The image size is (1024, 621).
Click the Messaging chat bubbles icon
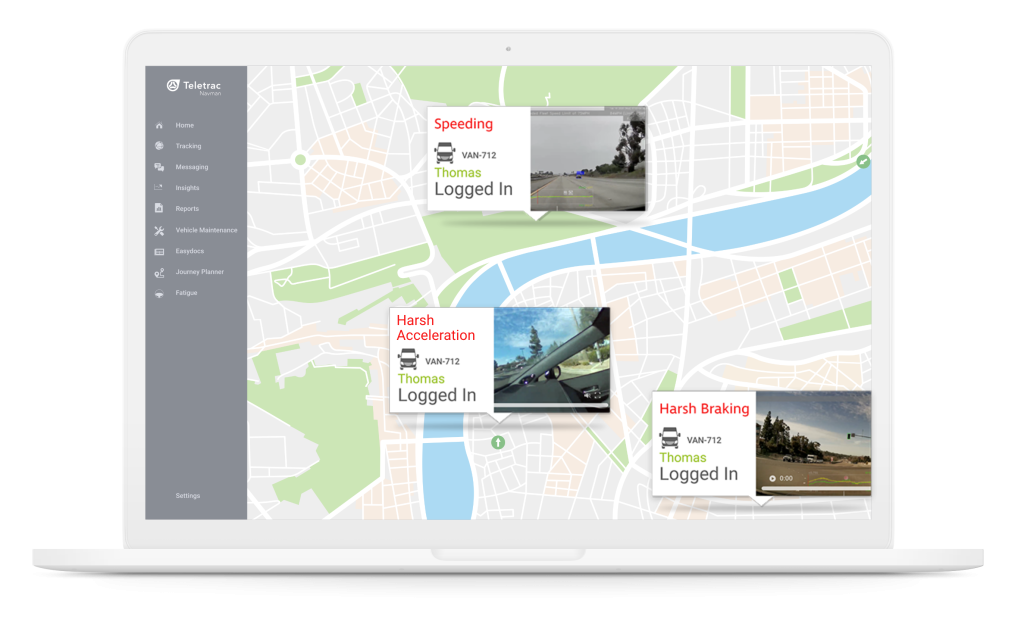159,168
